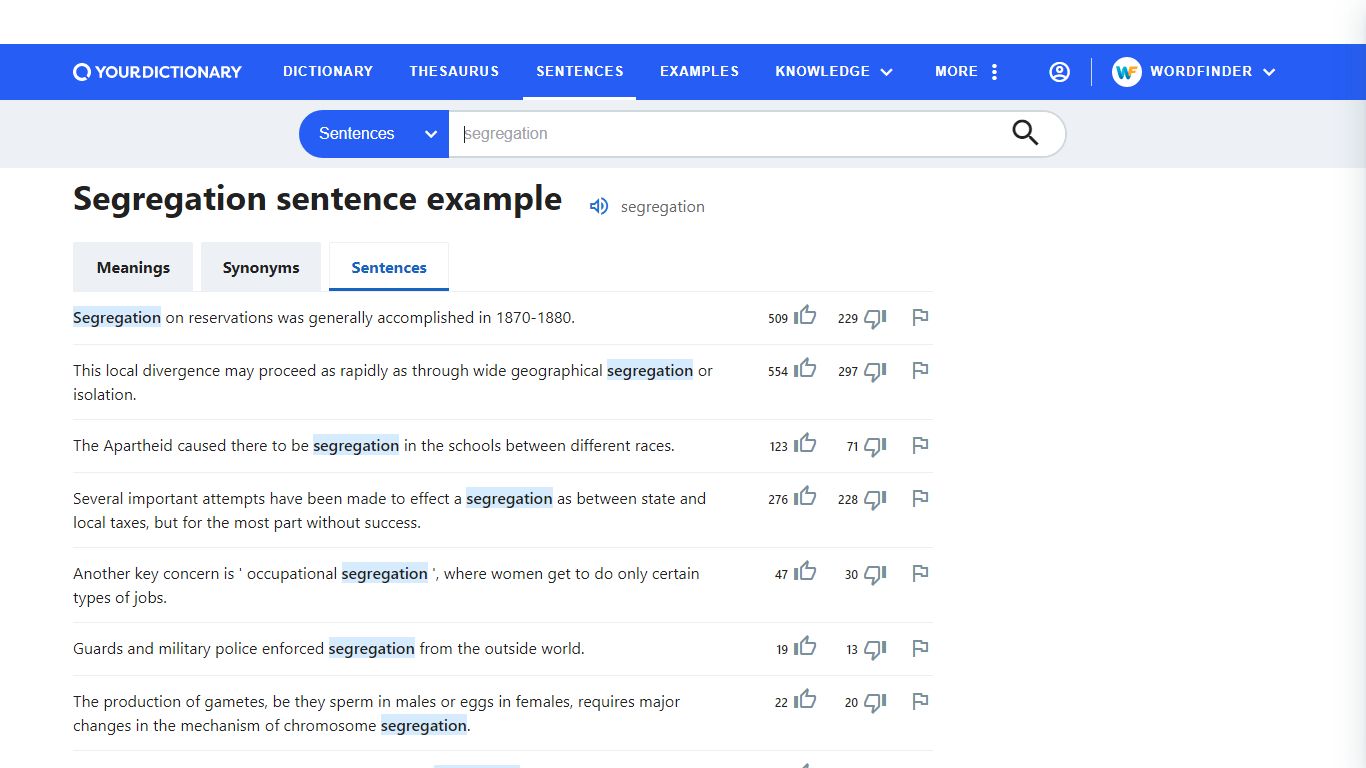Image resolution: width=1366 pixels, height=768 pixels.
Task: Click the 'Segregation sentence example' heading
Action: pos(318,199)
